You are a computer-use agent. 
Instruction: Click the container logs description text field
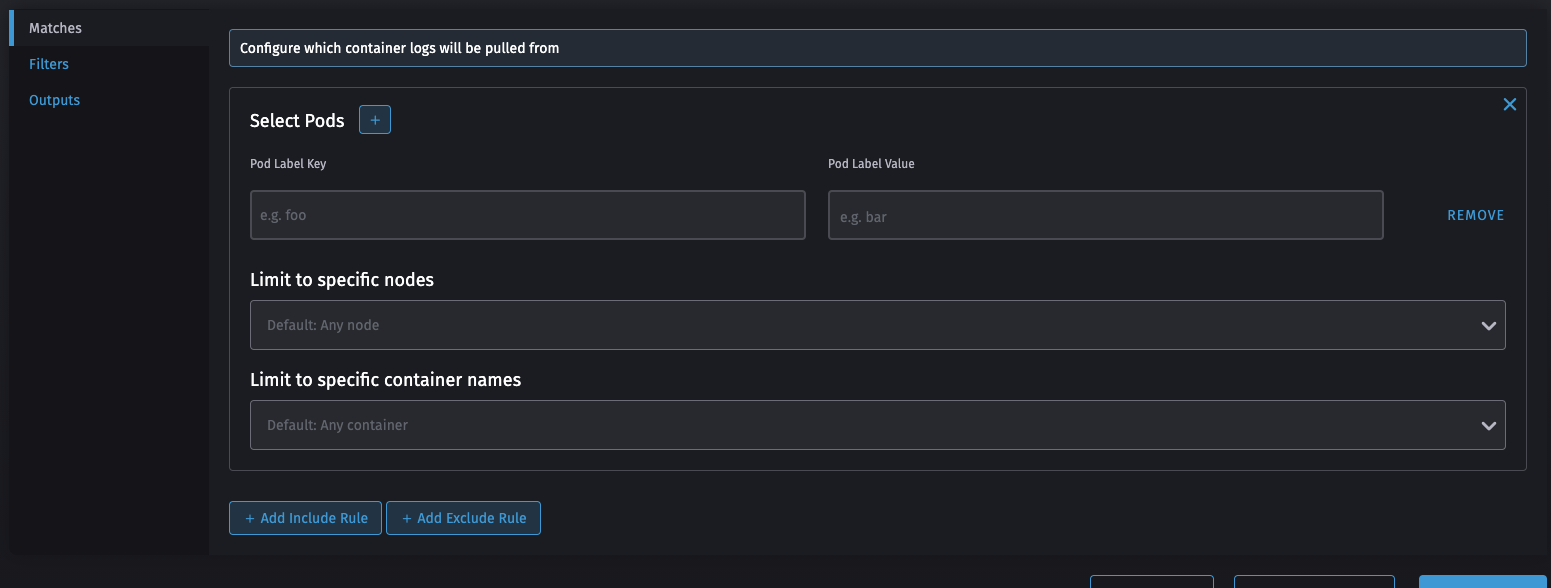pyautogui.click(x=878, y=47)
